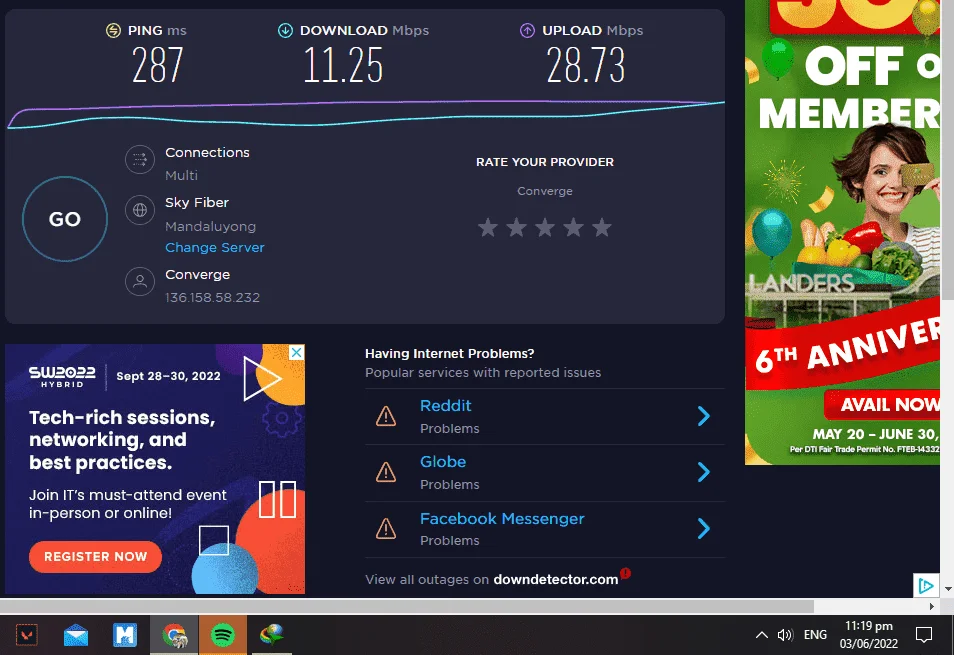Rate provider Converge four stars
Viewport: 954px width, 655px height.
pos(573,227)
